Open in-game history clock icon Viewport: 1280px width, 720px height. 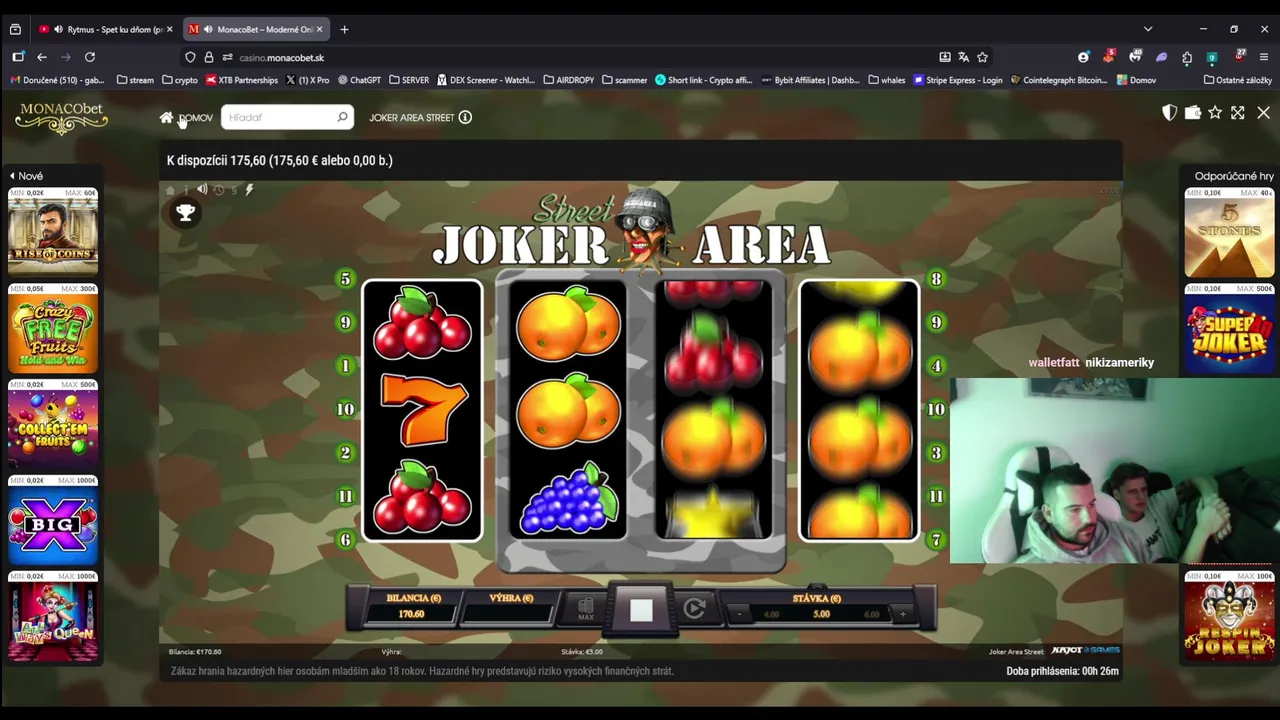(x=219, y=190)
